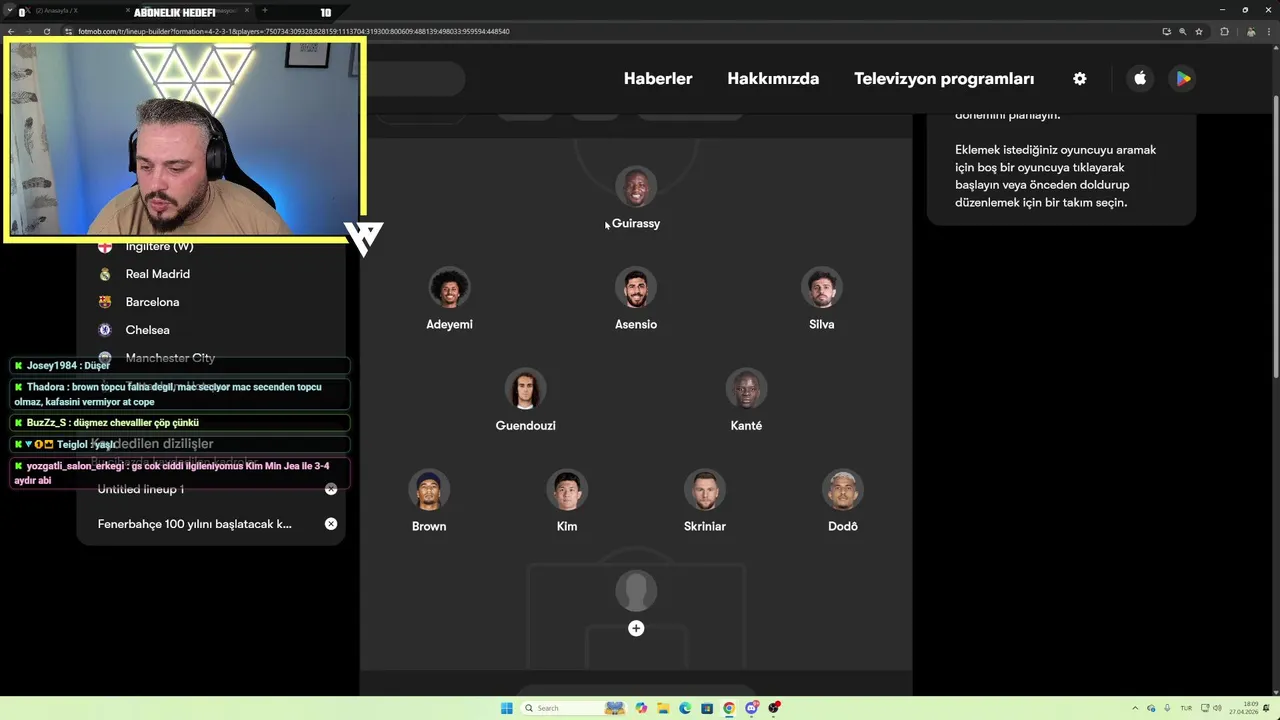Reload the page in browser

pos(47,31)
